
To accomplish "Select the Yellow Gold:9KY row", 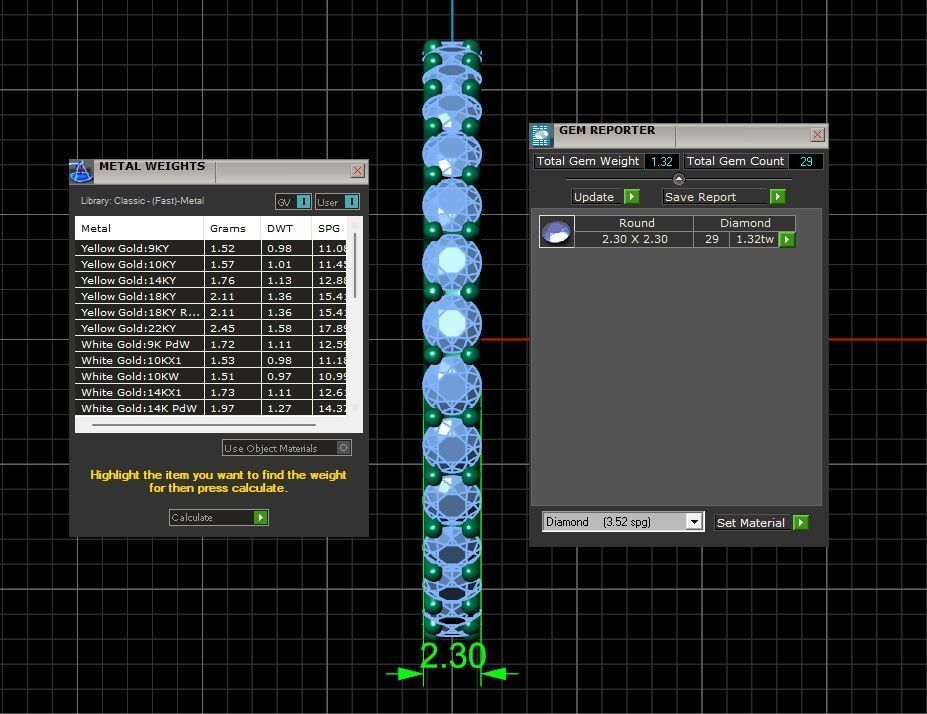I will point(210,248).
